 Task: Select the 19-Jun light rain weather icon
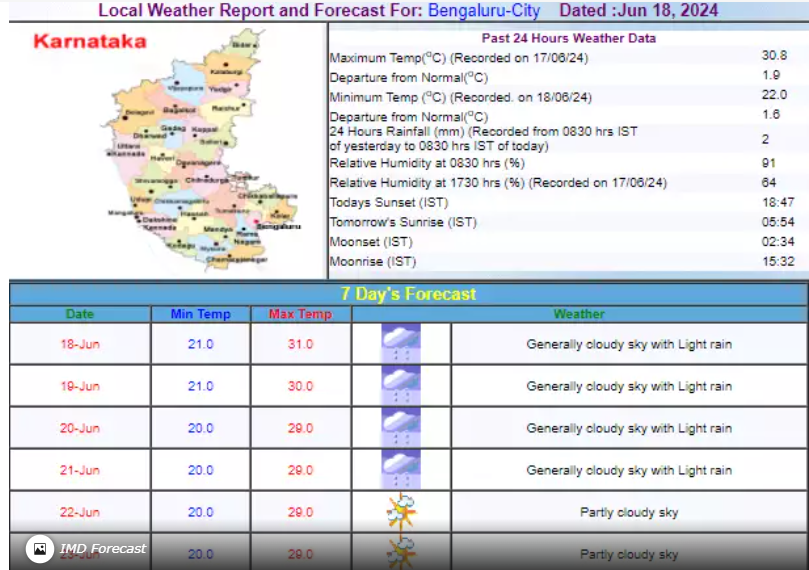click(x=401, y=386)
